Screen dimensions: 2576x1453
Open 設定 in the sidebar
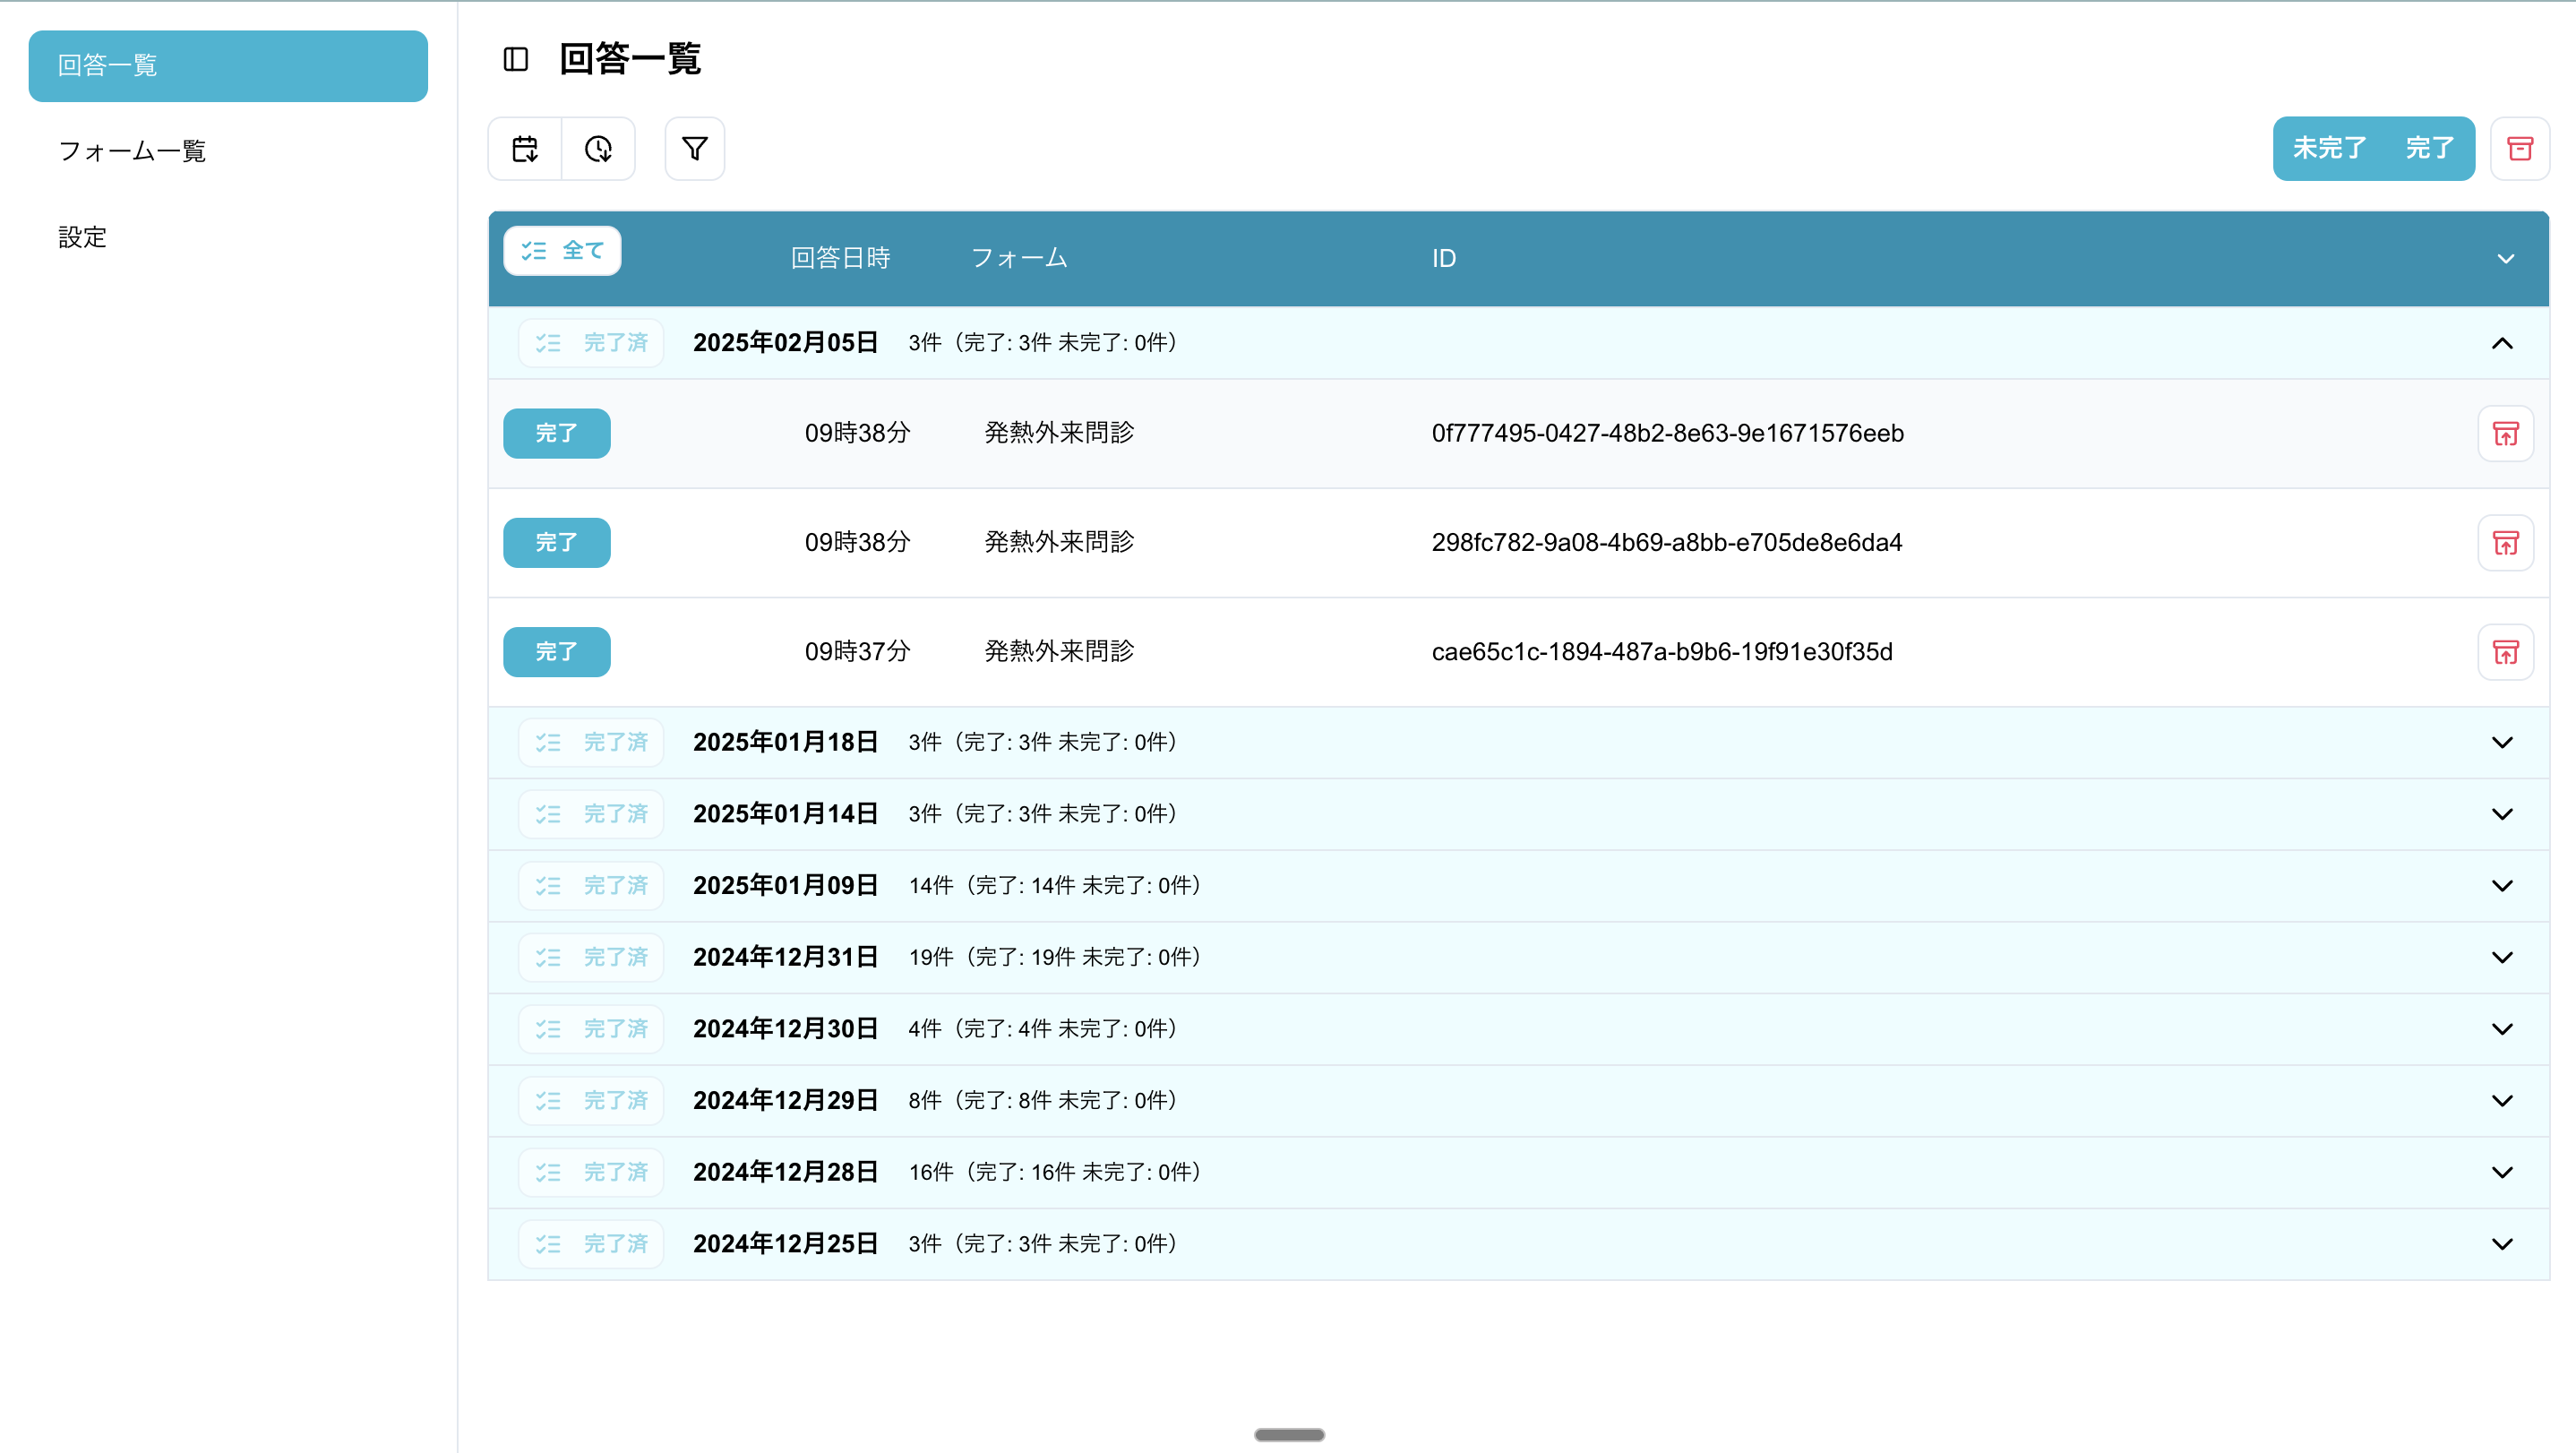[x=82, y=237]
